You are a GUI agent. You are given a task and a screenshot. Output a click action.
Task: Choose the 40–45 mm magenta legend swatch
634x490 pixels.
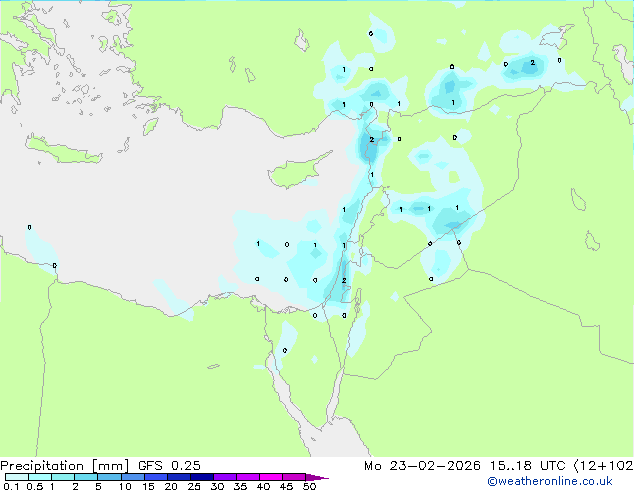[x=271, y=477]
